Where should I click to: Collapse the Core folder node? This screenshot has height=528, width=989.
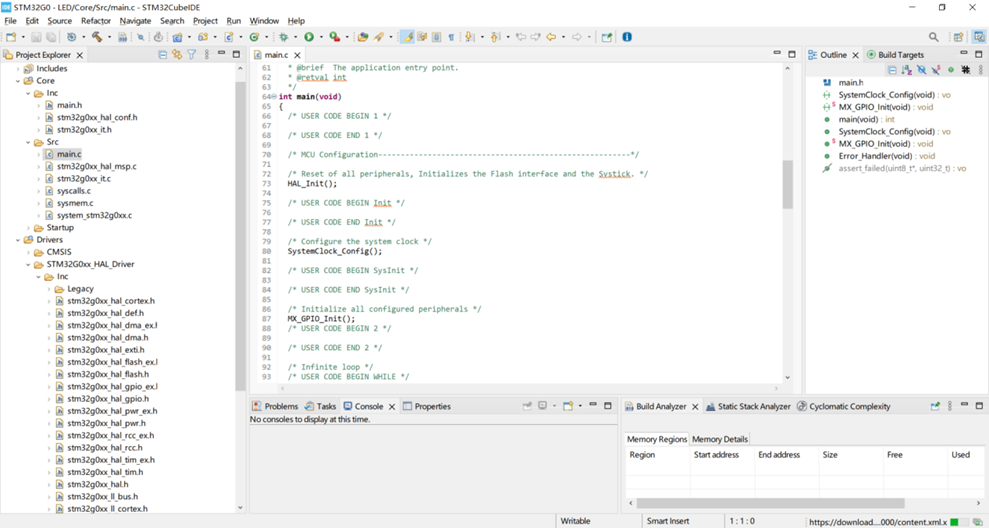(x=18, y=81)
